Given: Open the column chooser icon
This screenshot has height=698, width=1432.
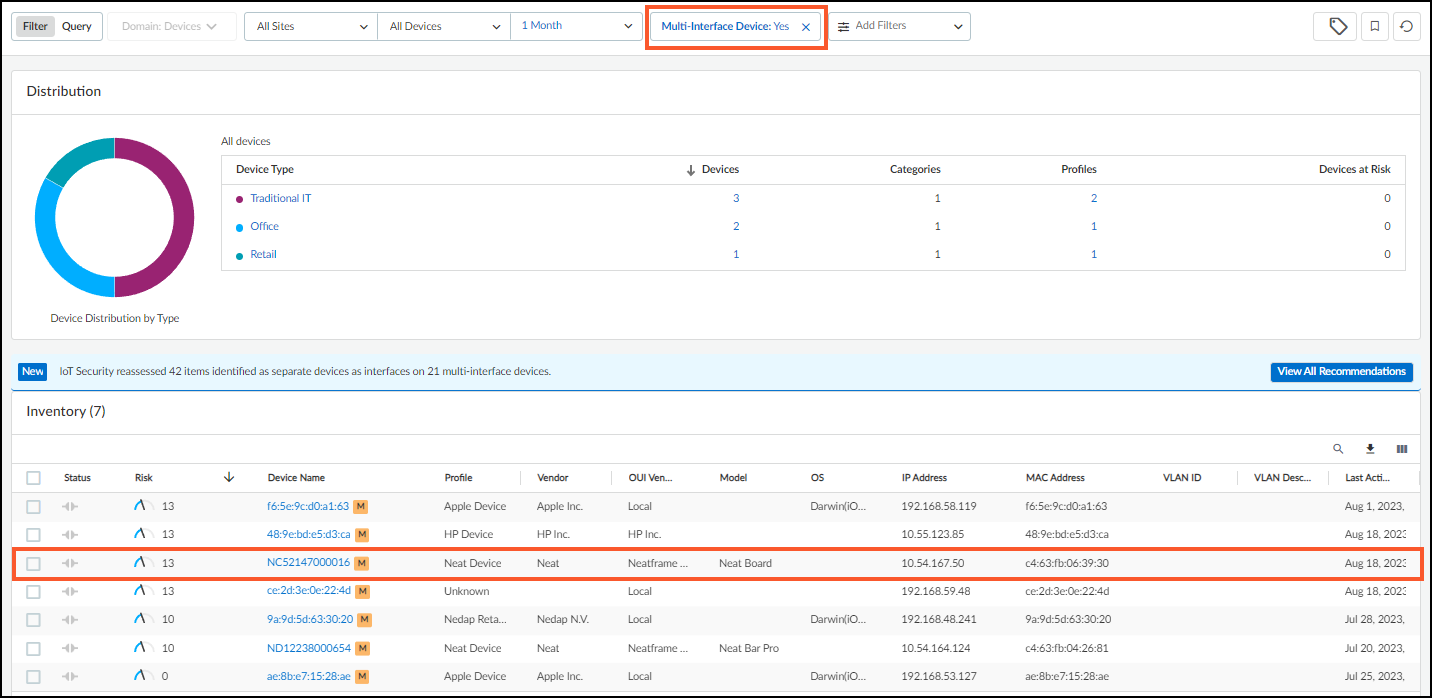Looking at the screenshot, I should [1402, 449].
